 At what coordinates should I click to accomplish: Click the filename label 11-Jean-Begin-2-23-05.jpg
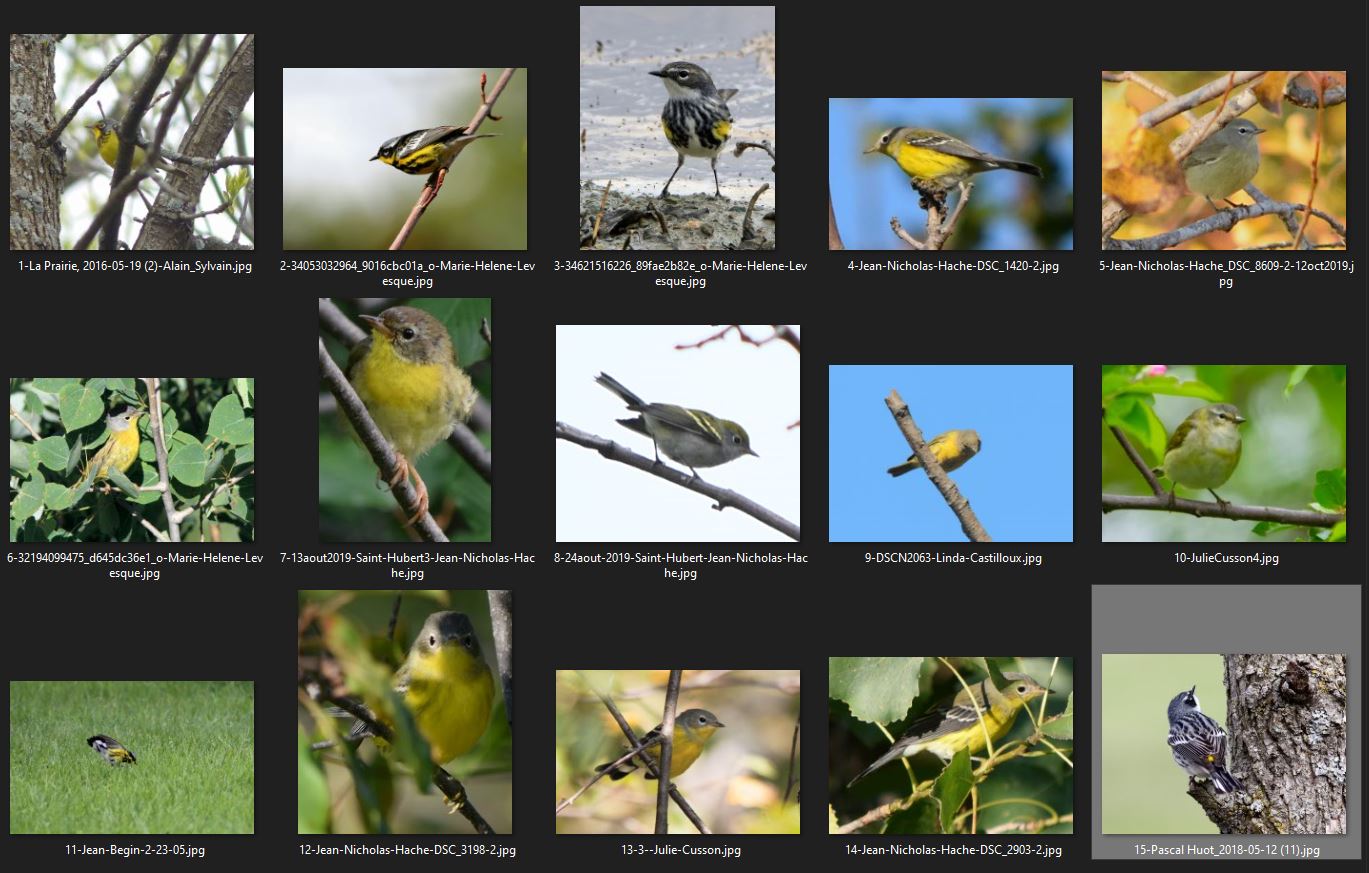pos(134,850)
